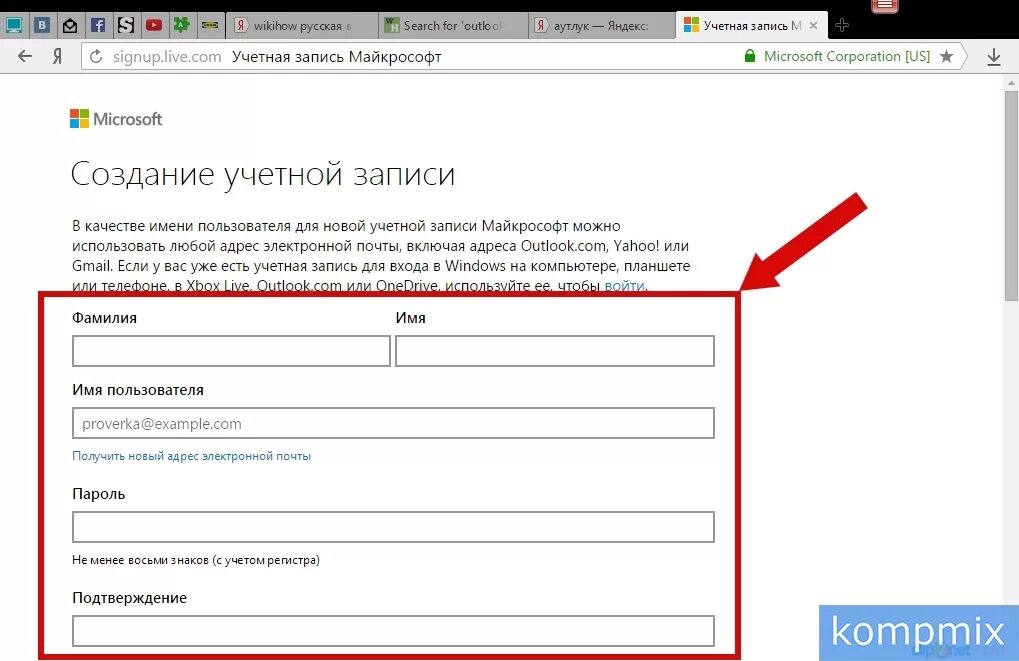The width and height of the screenshot is (1019, 661).
Task: Bookmark page with the star icon
Action: [947, 56]
